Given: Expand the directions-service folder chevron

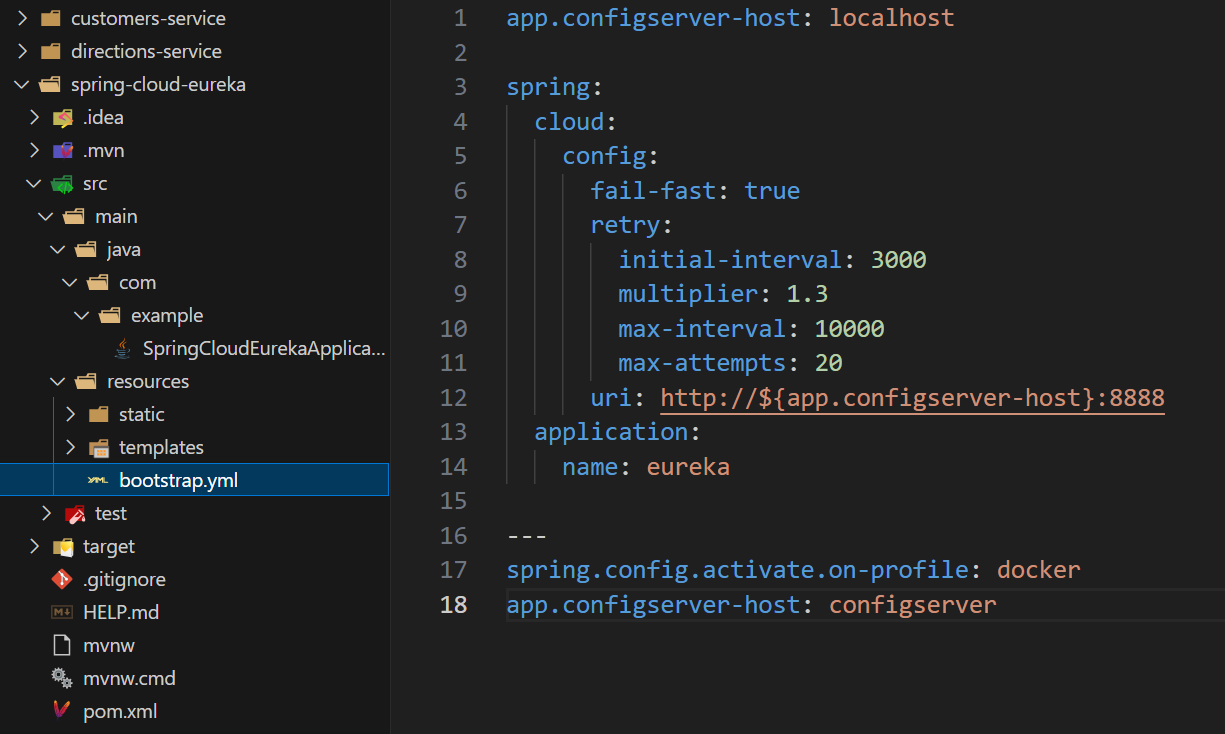Looking at the screenshot, I should pyautogui.click(x=22, y=52).
